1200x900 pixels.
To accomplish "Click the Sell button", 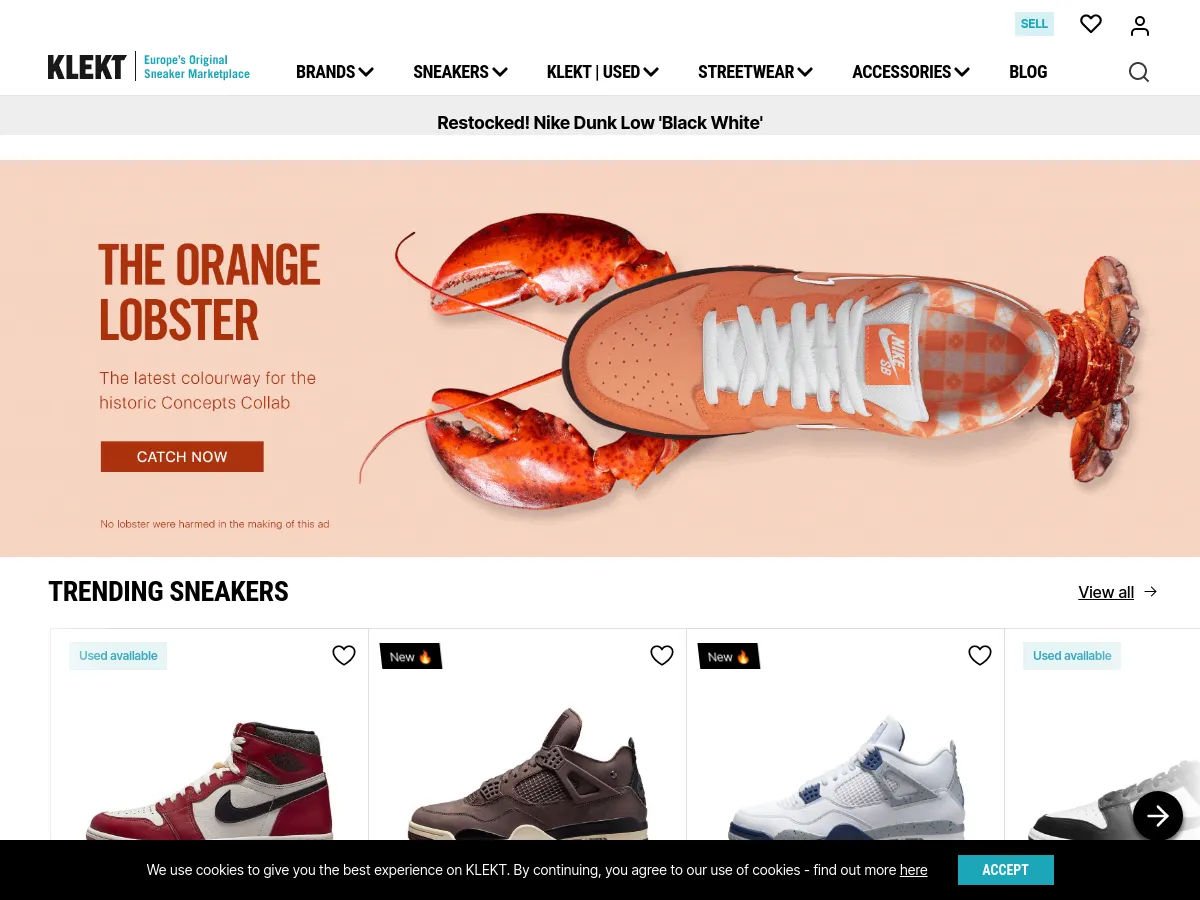I will point(1034,24).
